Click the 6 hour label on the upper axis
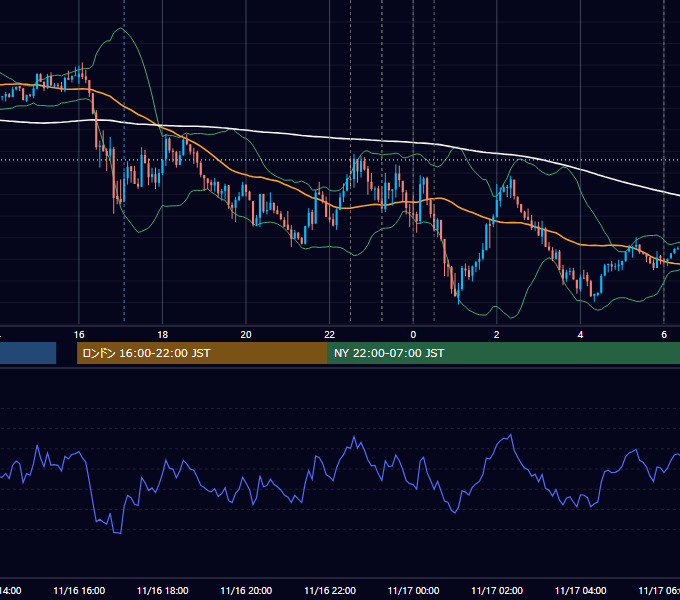The width and height of the screenshot is (680, 600). [x=664, y=335]
